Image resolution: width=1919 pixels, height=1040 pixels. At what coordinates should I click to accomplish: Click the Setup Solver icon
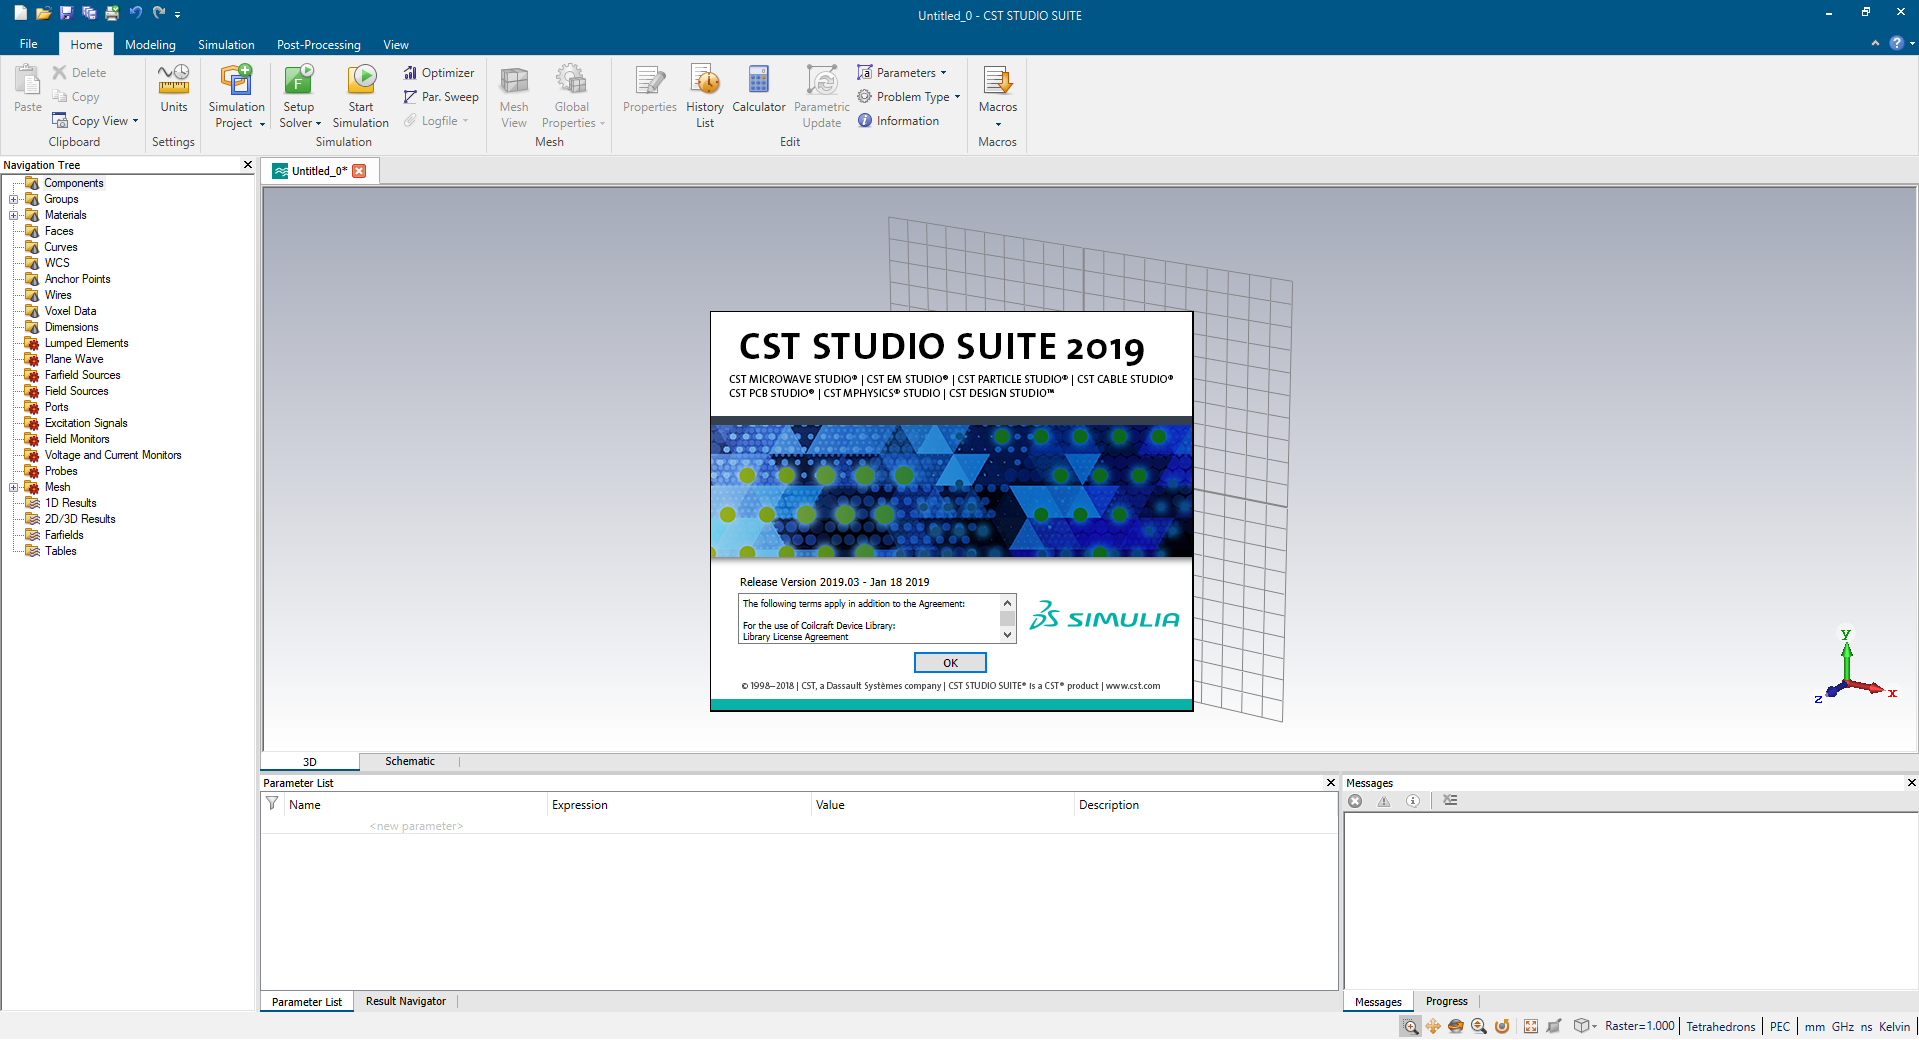coord(299,80)
